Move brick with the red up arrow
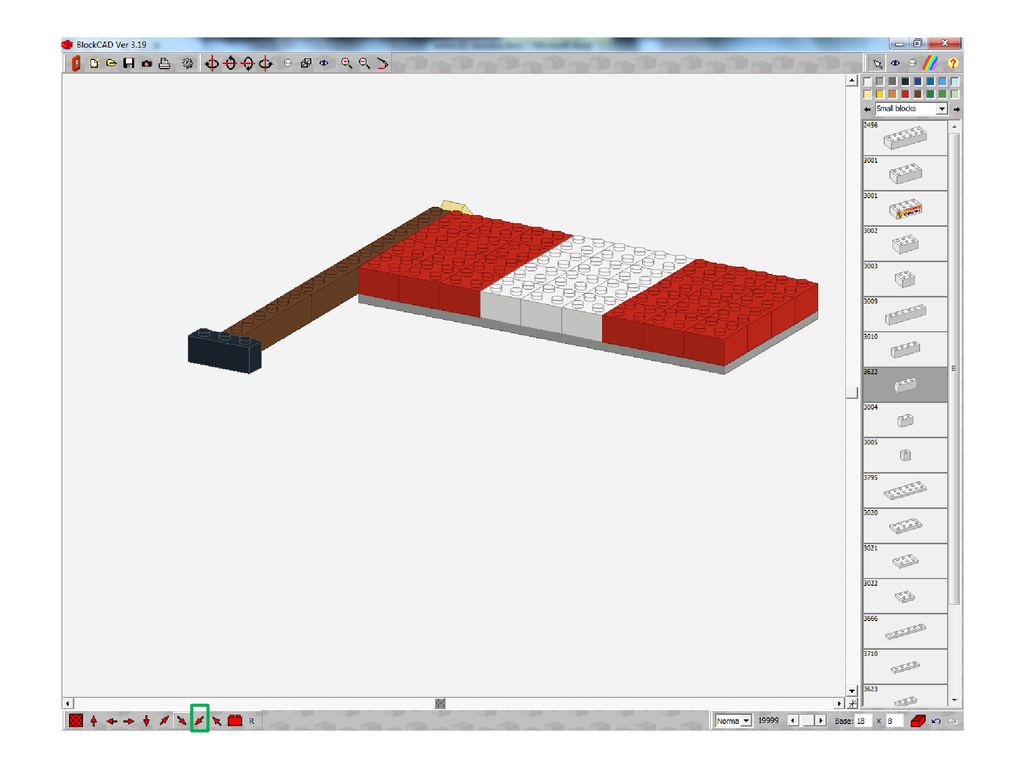Viewport: 1024px width, 768px height. tap(93, 721)
